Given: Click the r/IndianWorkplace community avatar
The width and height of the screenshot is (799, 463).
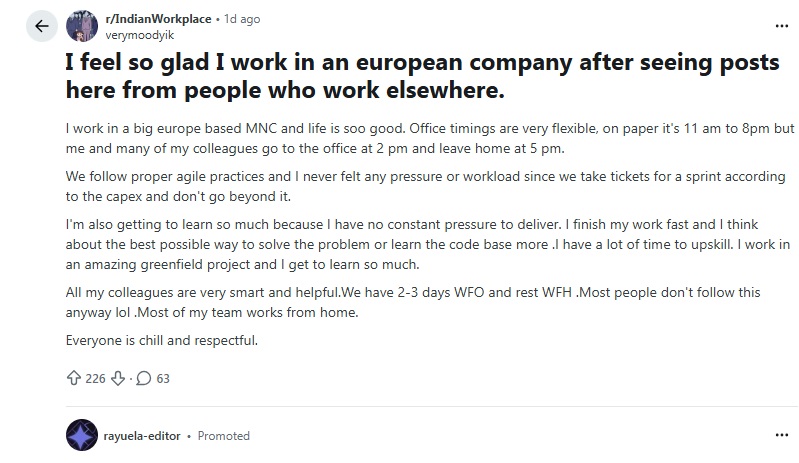Looking at the screenshot, I should [x=80, y=27].
